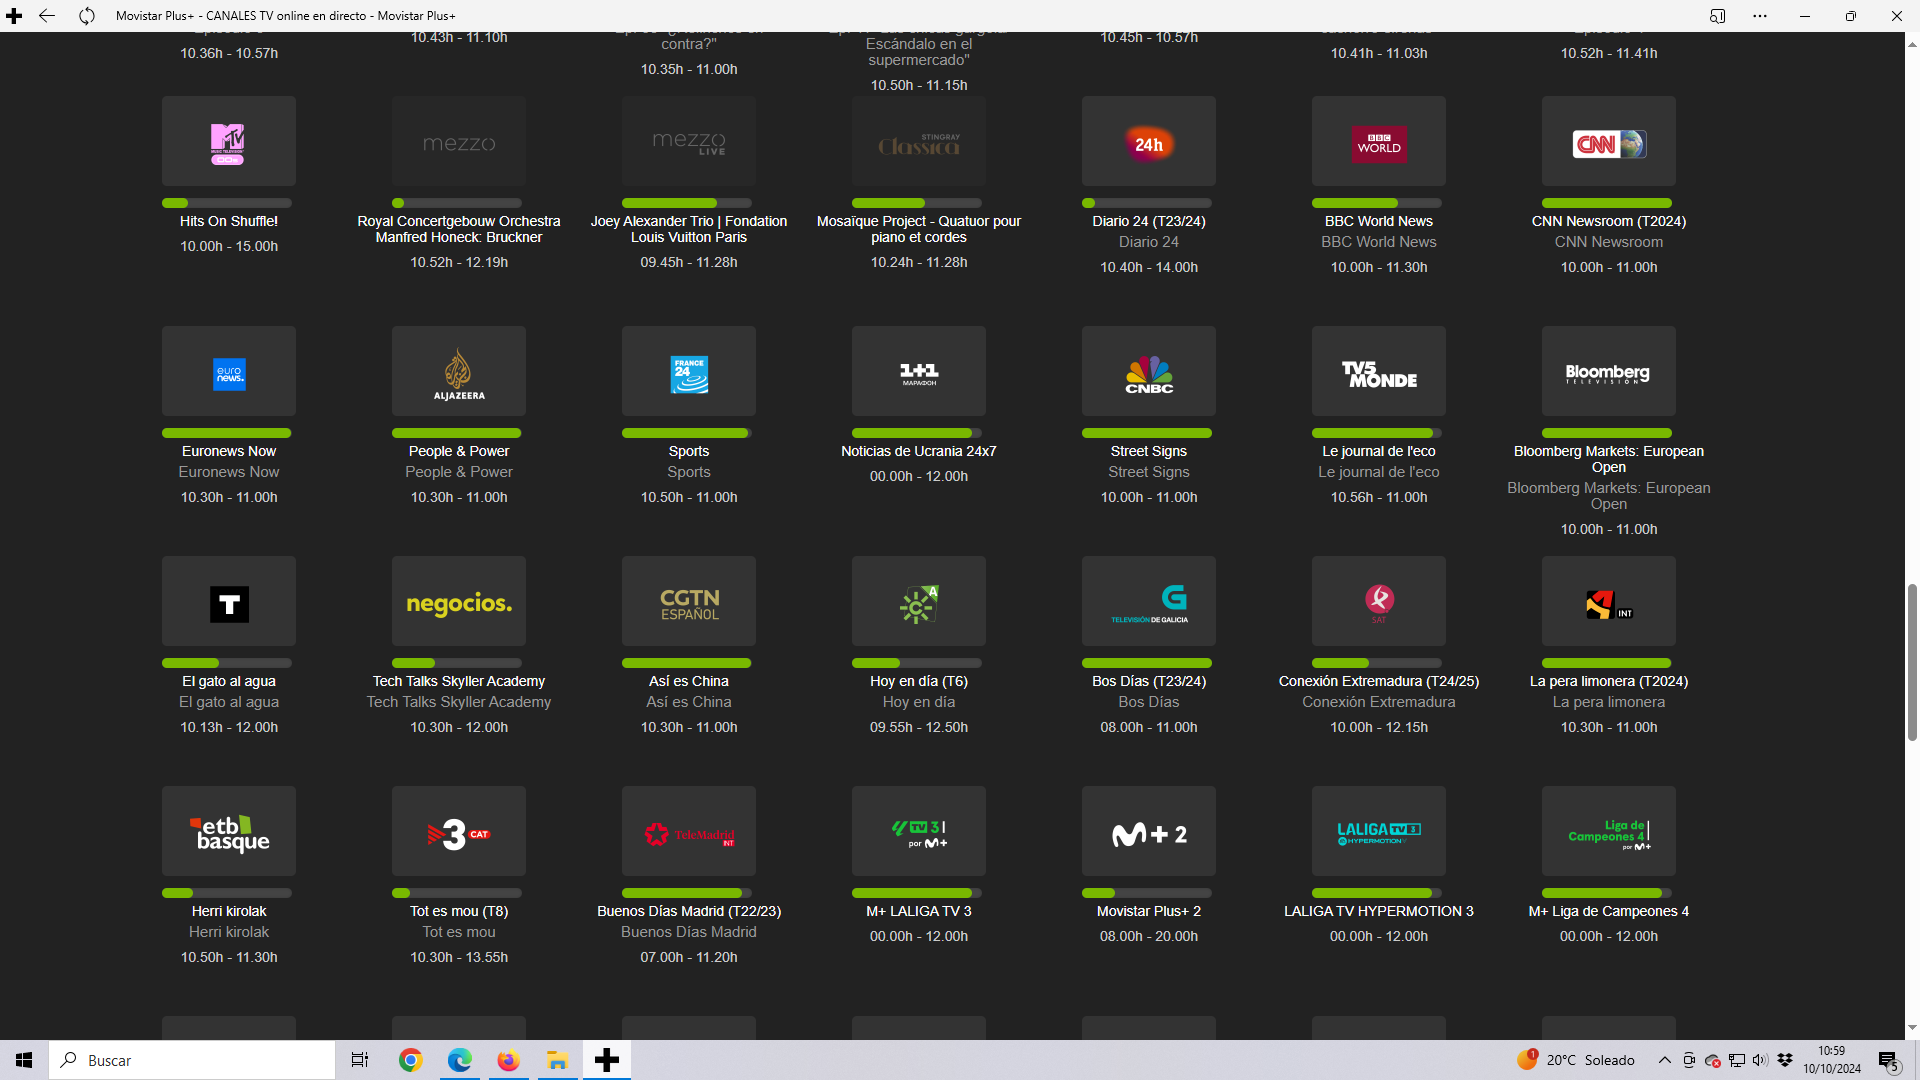Open the etb basque channel thumbnail

tap(229, 831)
